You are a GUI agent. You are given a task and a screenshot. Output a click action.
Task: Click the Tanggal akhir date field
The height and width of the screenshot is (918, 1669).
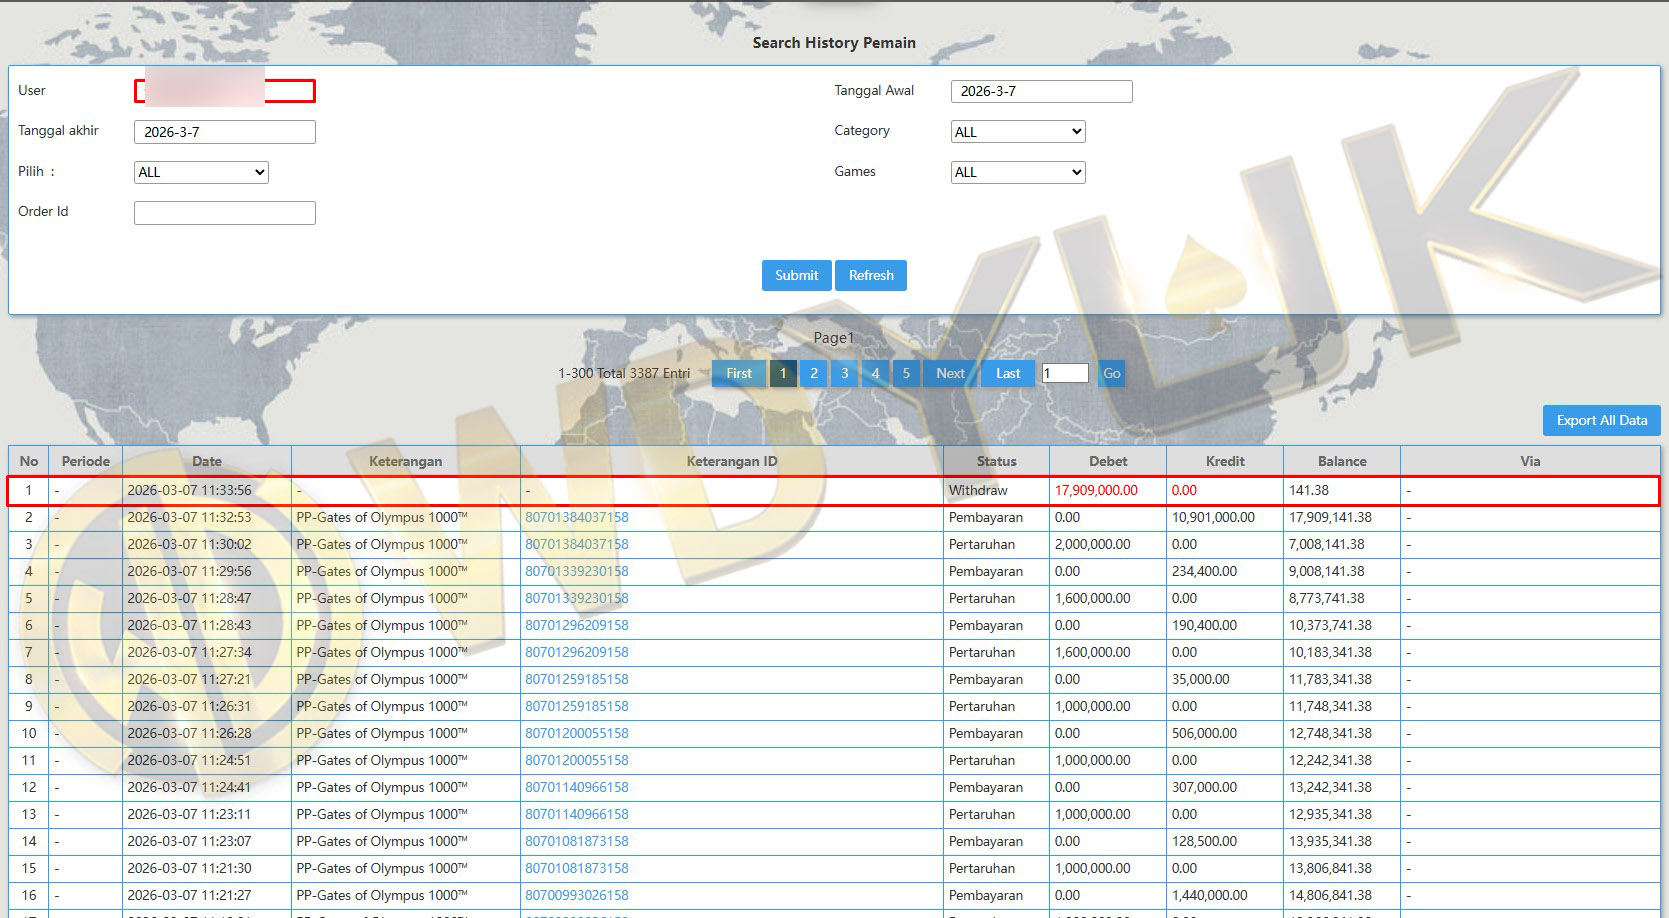(x=224, y=132)
